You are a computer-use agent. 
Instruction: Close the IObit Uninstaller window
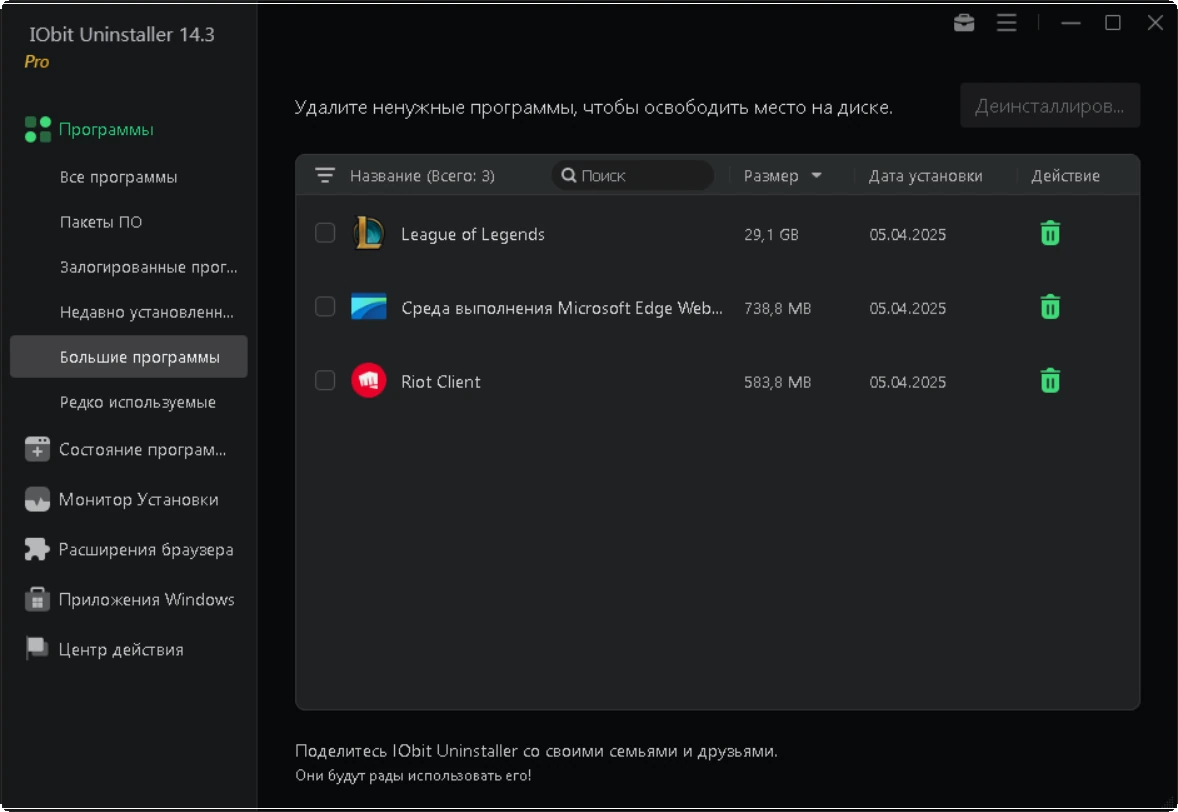[1155, 23]
